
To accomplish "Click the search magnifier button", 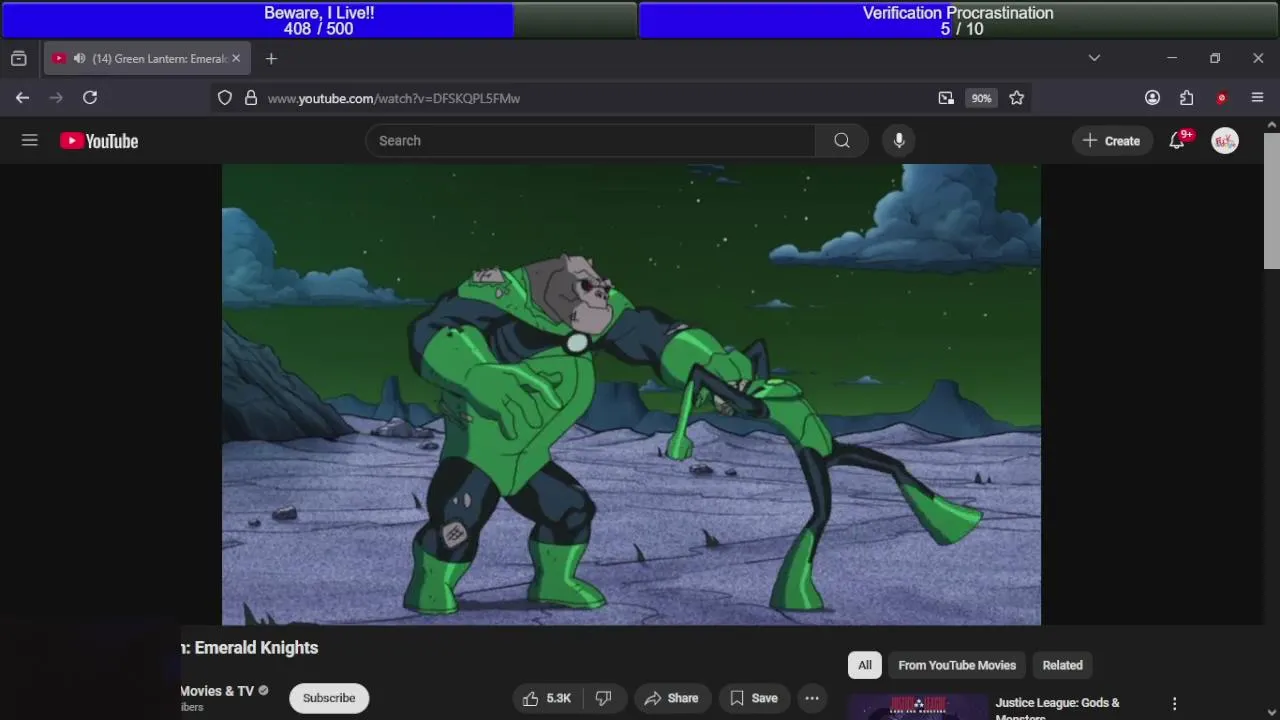I will click(842, 141).
